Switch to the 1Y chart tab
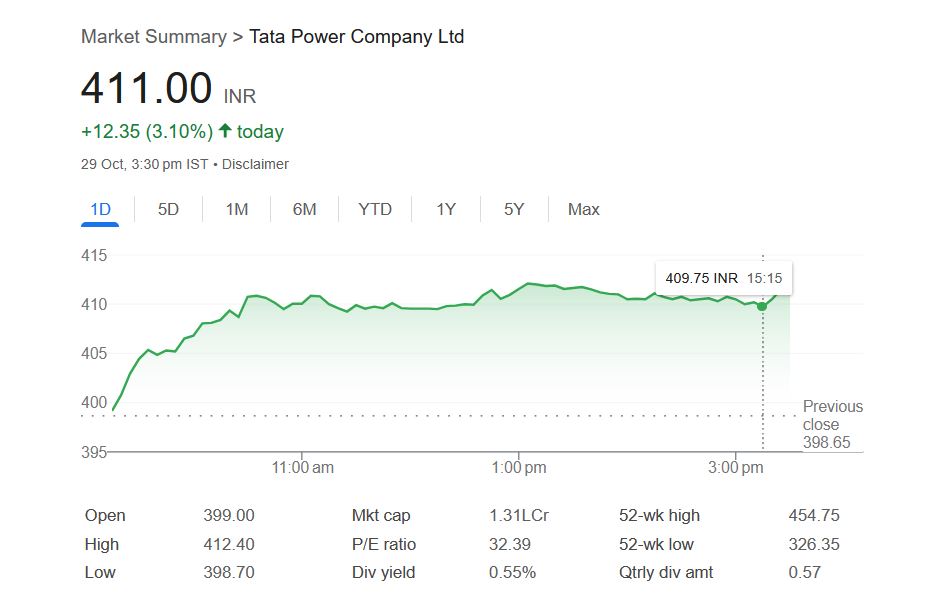925x607 pixels. 446,209
